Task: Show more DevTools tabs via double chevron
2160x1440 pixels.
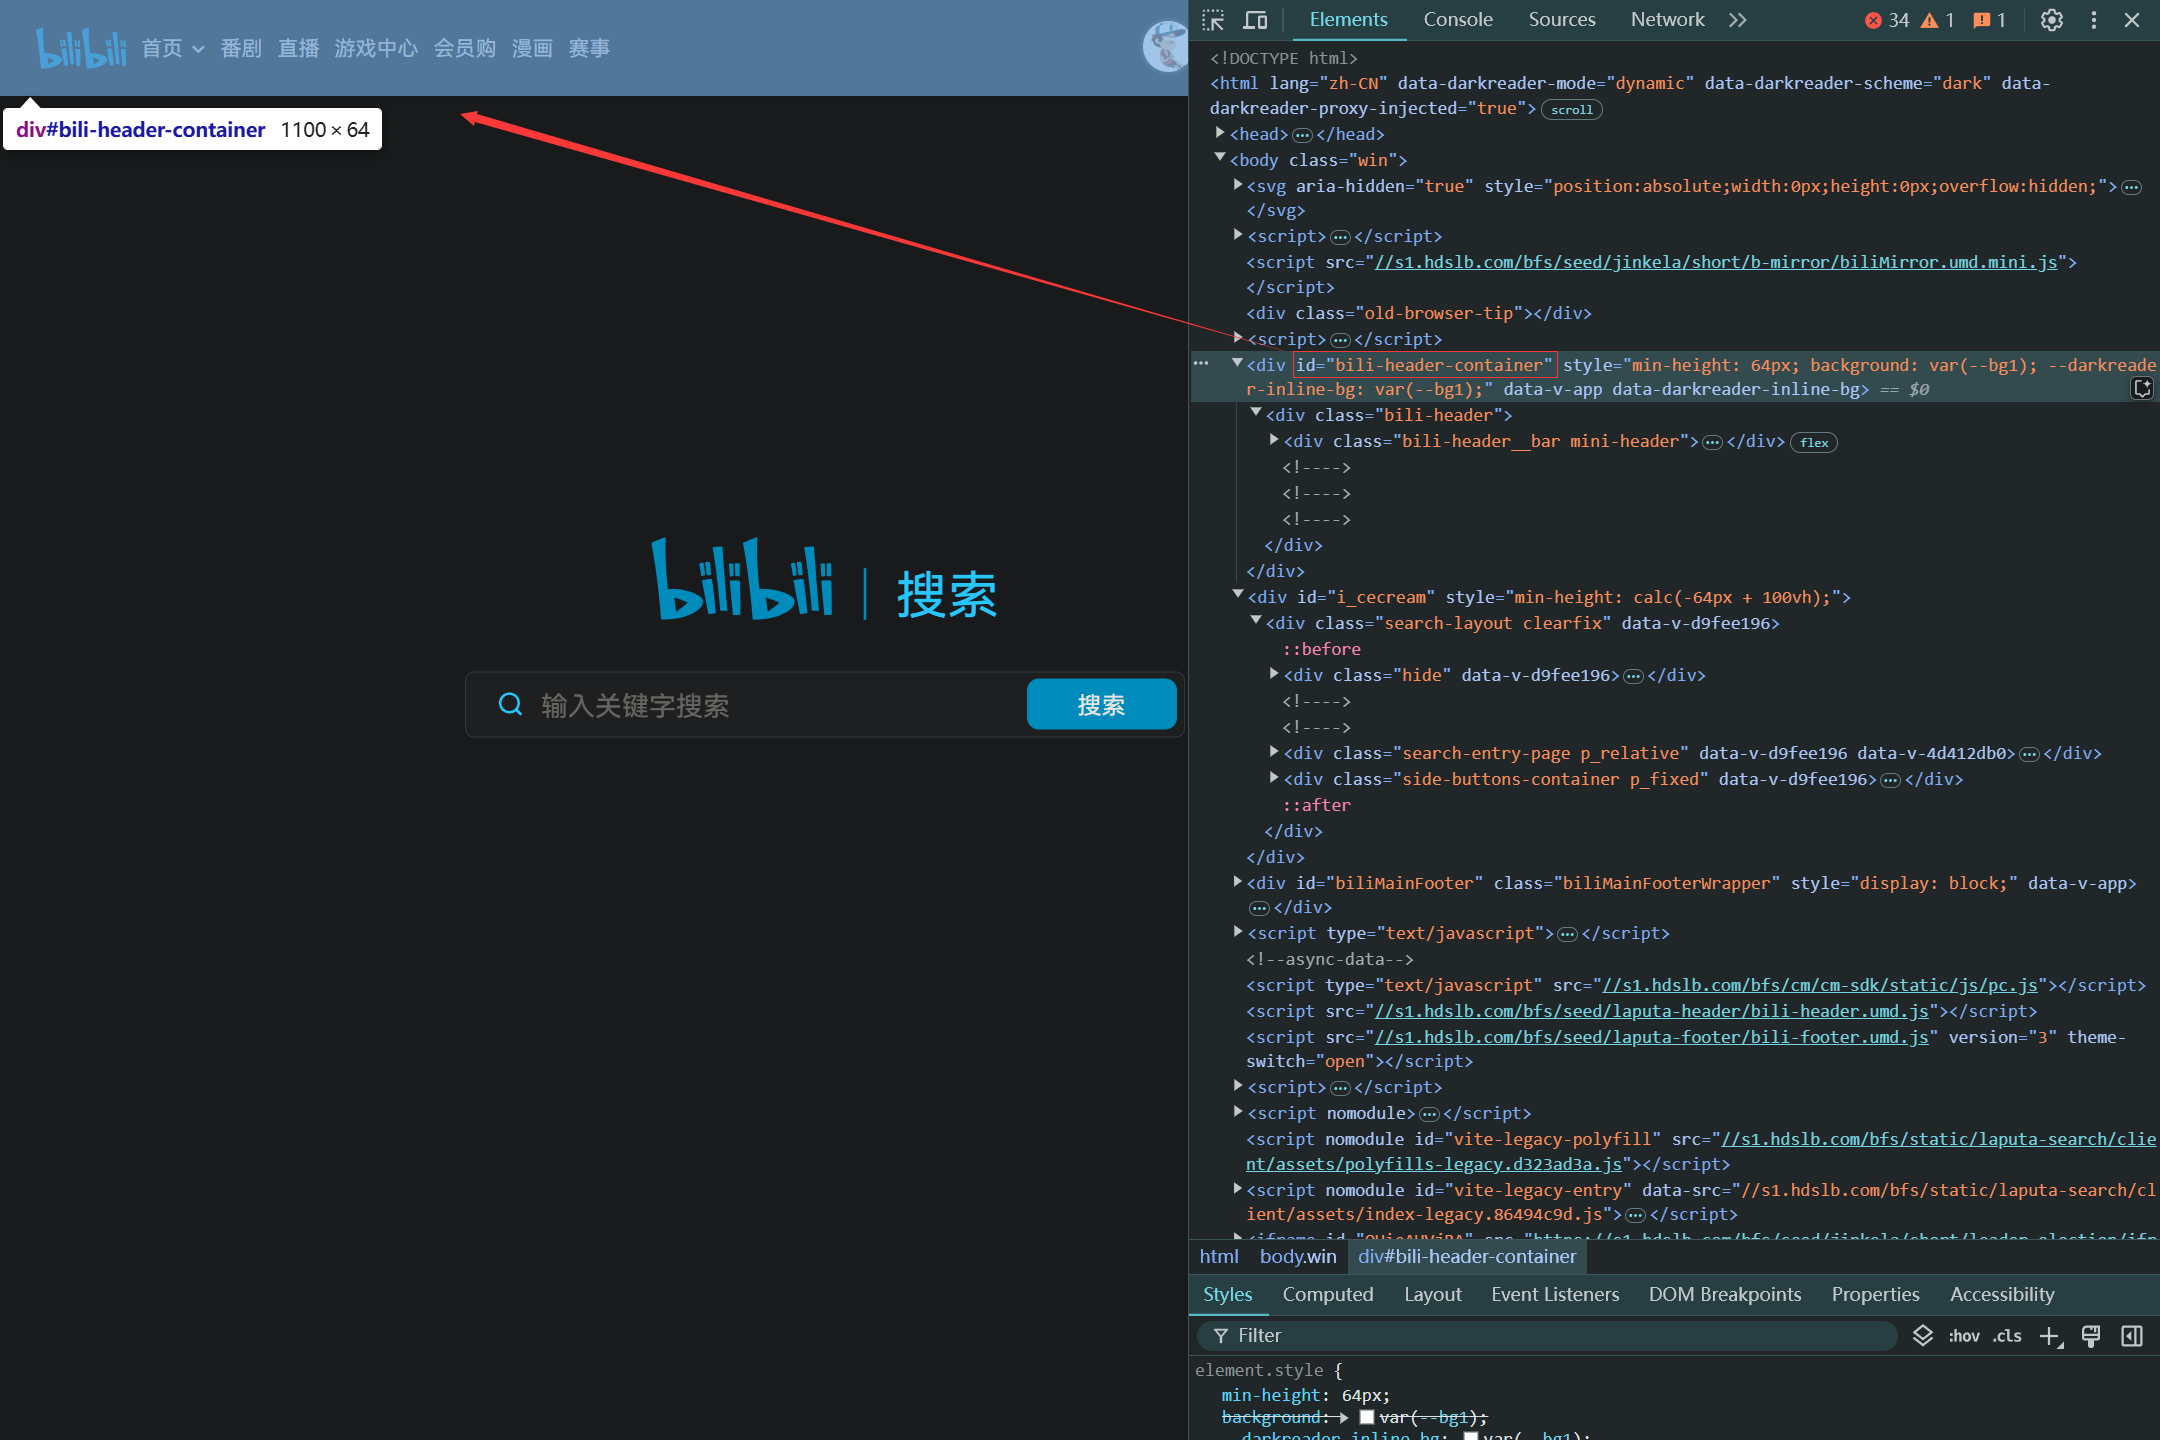Action: click(x=1738, y=20)
